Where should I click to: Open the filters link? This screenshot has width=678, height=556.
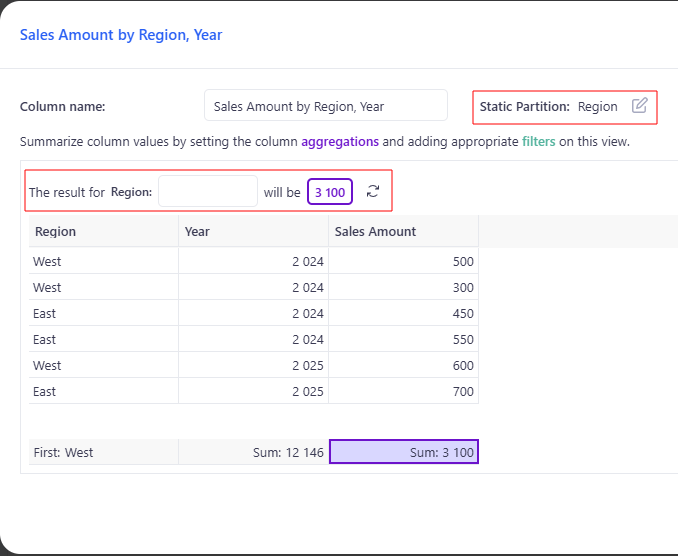point(538,141)
